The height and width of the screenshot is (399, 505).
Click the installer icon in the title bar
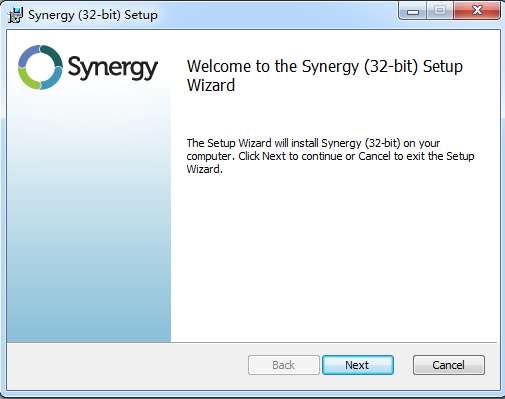coord(15,15)
